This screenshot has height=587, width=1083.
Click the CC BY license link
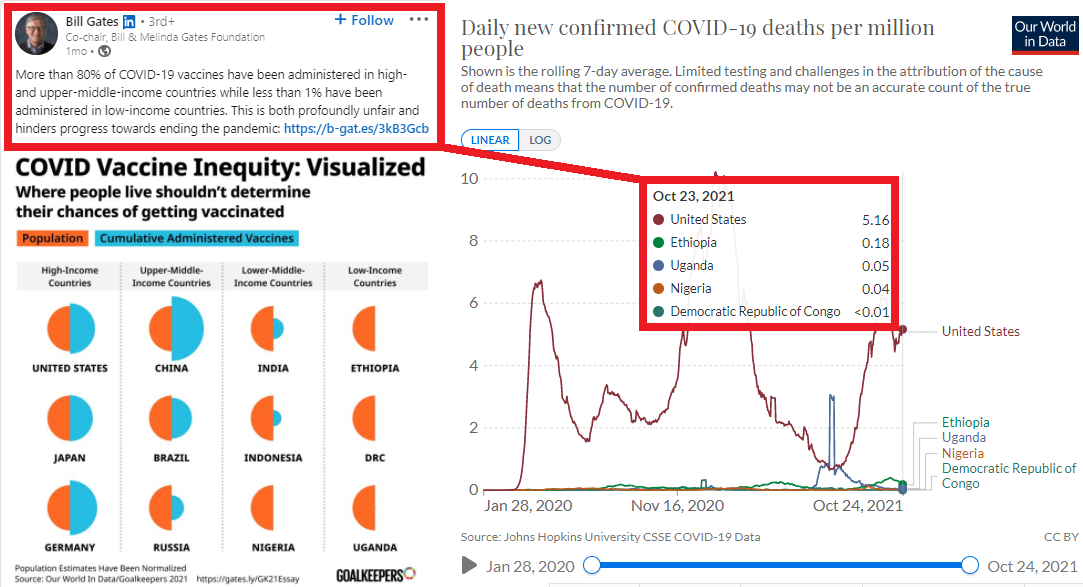click(1060, 537)
